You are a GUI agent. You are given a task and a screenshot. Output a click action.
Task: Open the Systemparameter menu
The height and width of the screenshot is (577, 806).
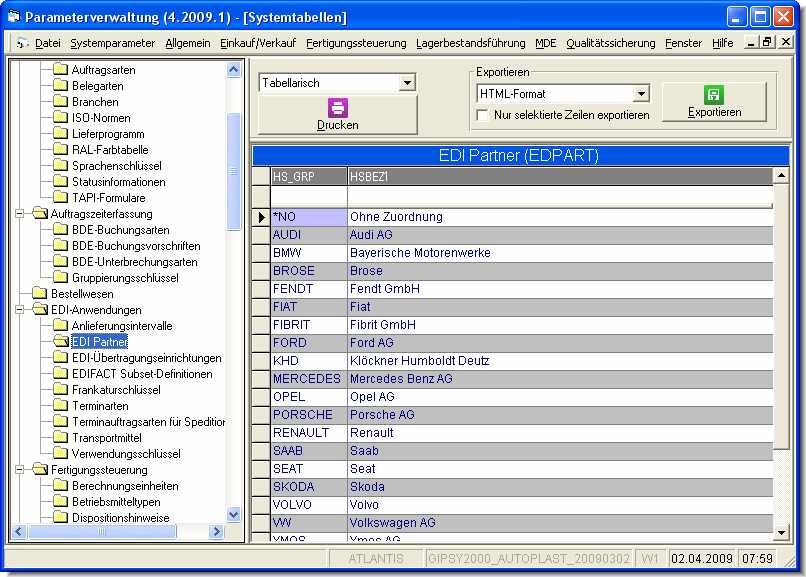point(113,43)
